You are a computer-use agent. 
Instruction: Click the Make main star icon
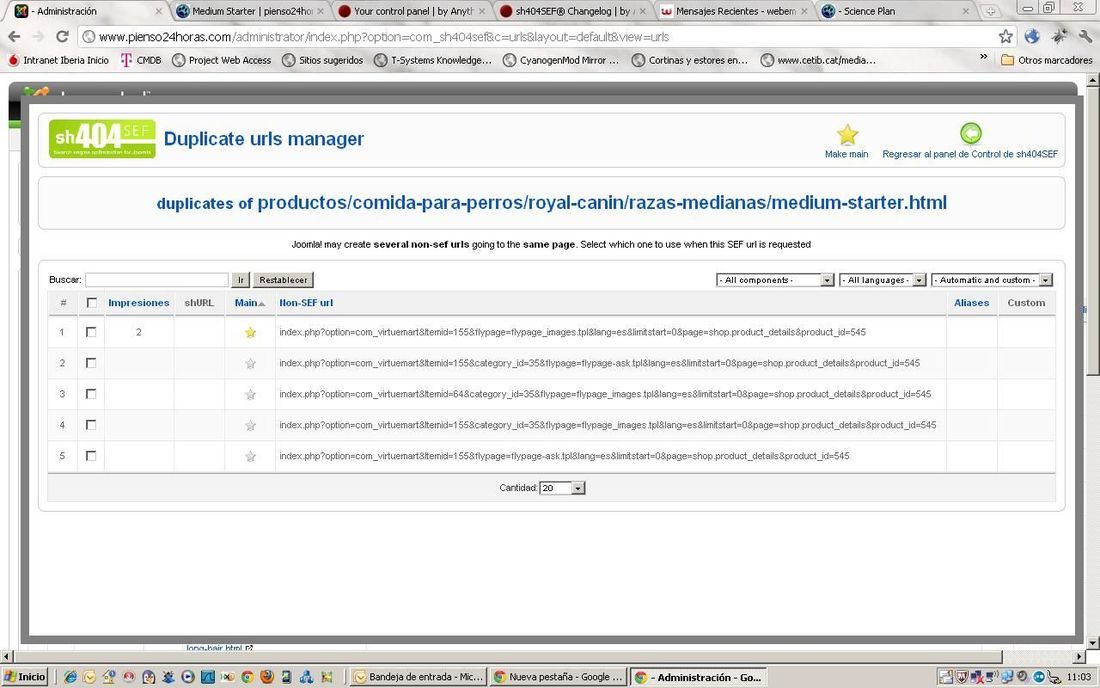(847, 135)
